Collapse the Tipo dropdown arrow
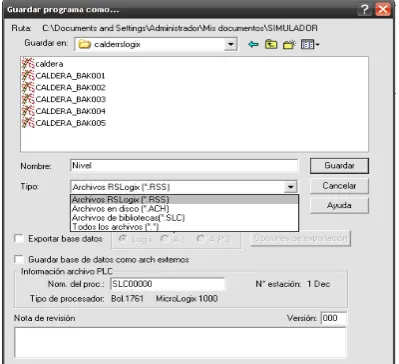 pos(291,187)
